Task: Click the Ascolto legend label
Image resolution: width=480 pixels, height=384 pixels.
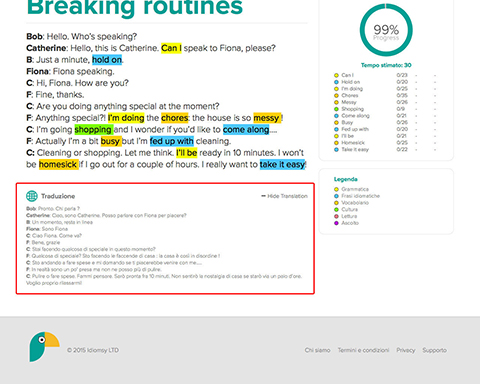Action: [x=350, y=223]
